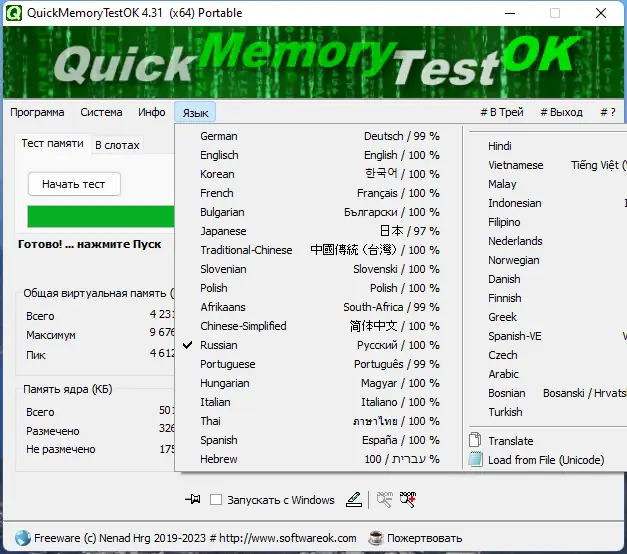Select Vietnamese language
This screenshot has height=554, width=627.
[x=547, y=165]
